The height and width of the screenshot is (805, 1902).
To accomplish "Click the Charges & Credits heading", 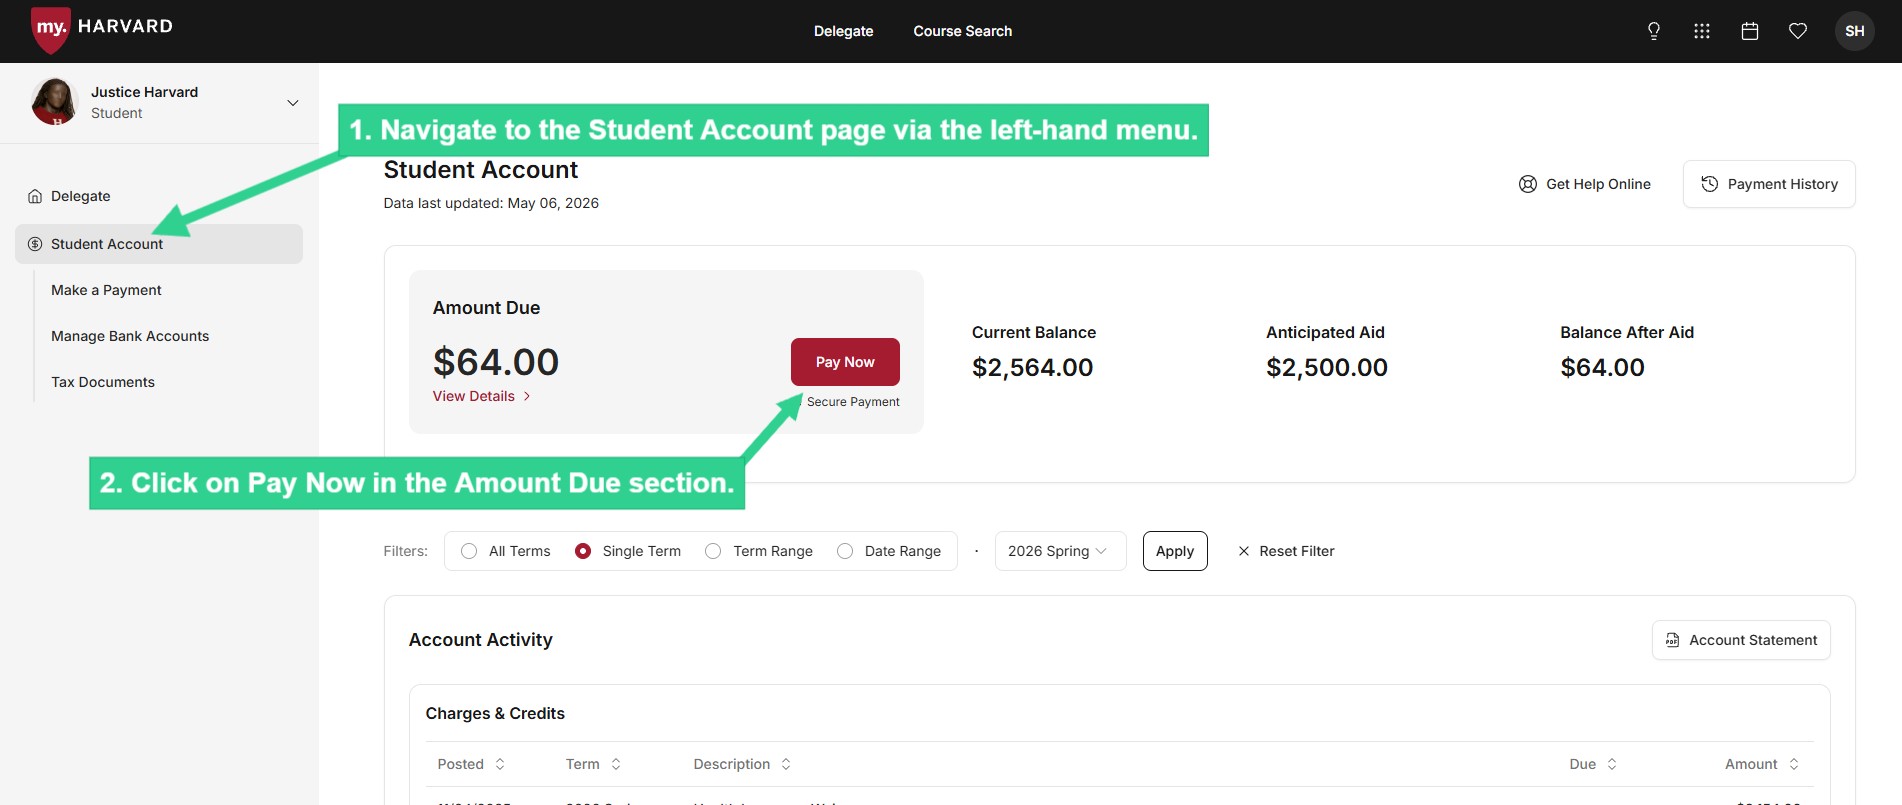I will point(495,713).
